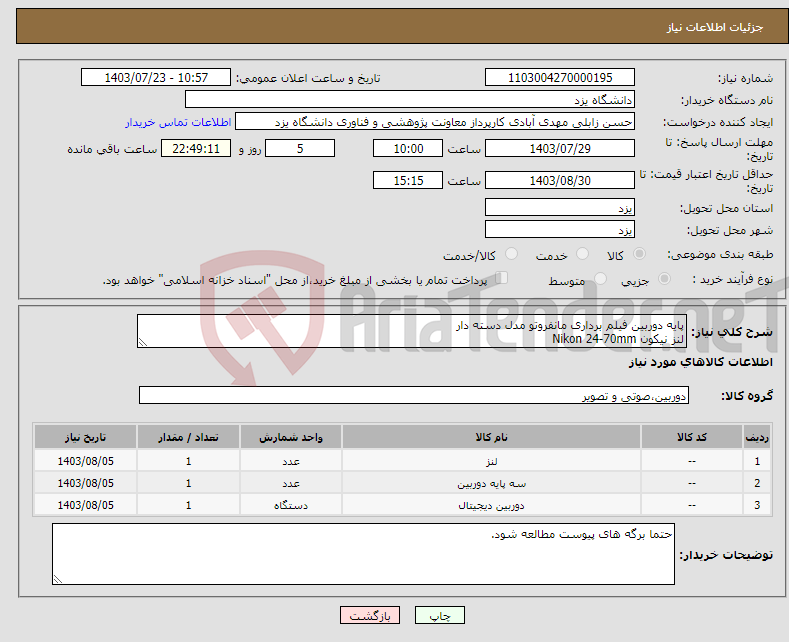
Task: Toggle the Islamic treasury payment checkbox
Action: click(502, 278)
